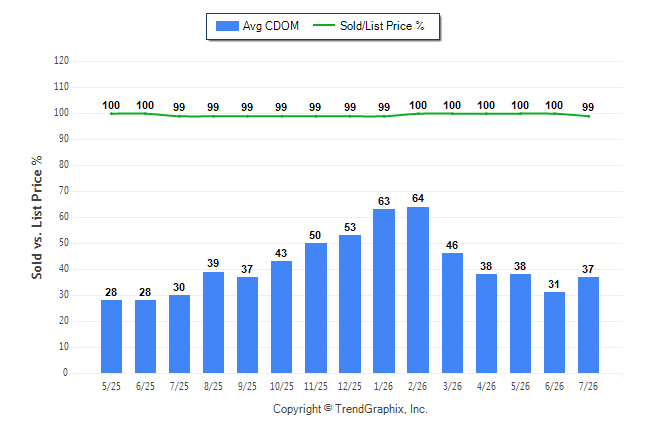Image resolution: width=646 pixels, height=434 pixels.
Task: Select the Avg CDOM legend label
Action: pyautogui.click(x=271, y=26)
